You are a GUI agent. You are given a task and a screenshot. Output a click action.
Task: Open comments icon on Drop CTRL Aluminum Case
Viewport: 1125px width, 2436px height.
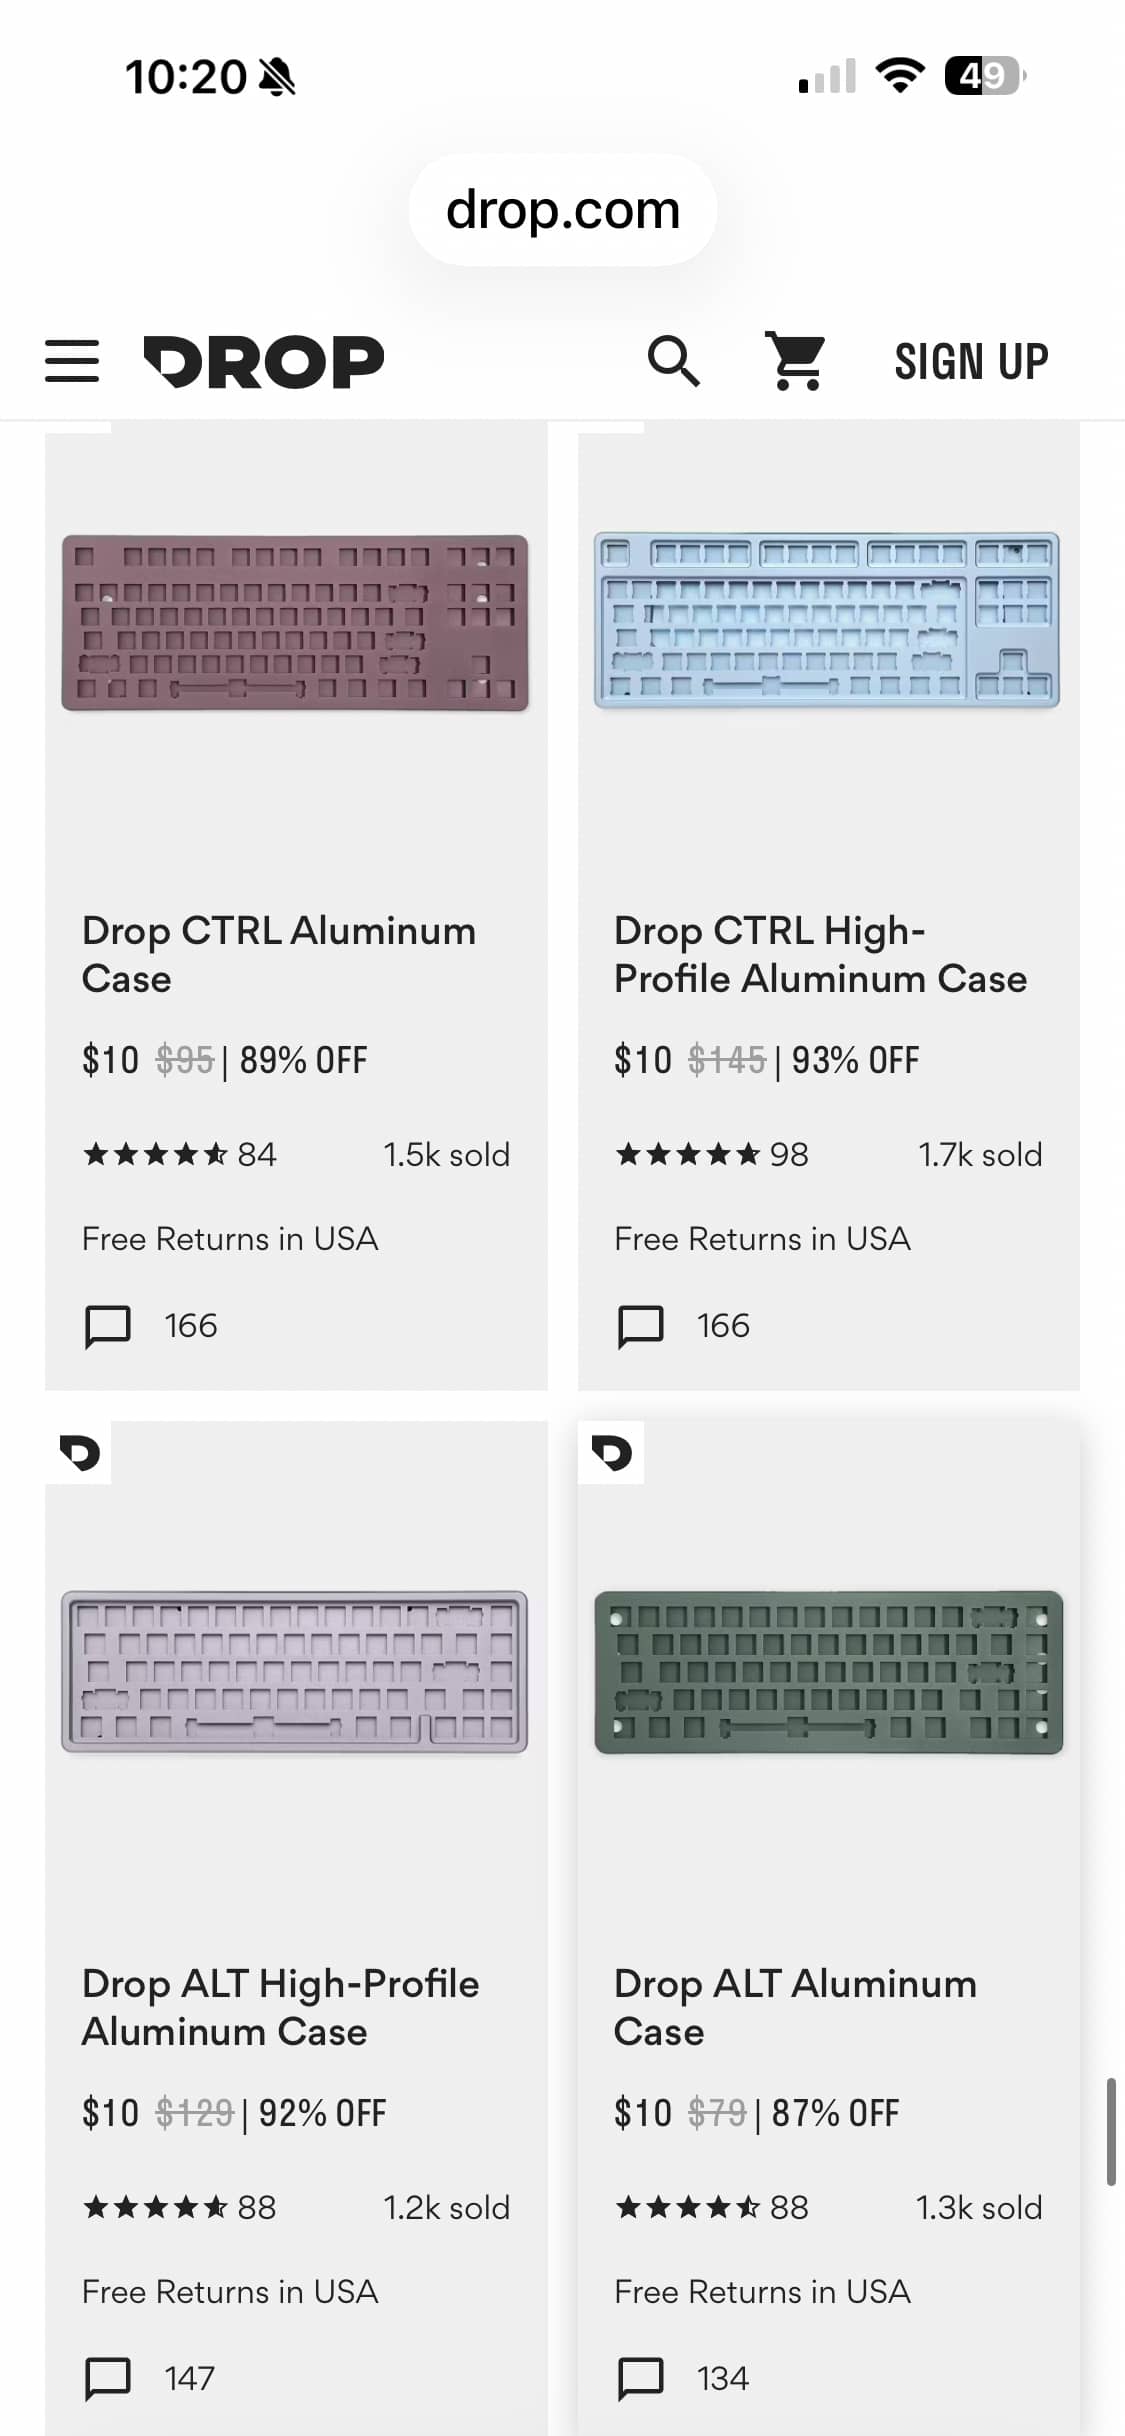point(108,1326)
